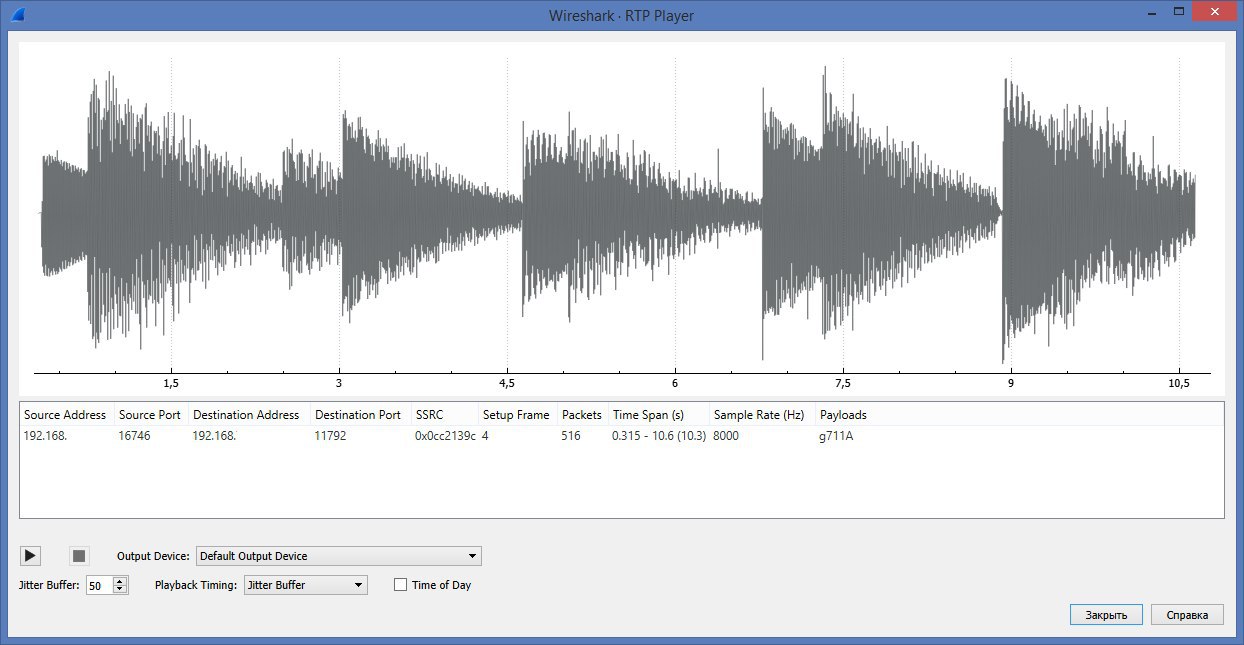Open the Output Device dropdown
The height and width of the screenshot is (645, 1244).
(x=339, y=556)
